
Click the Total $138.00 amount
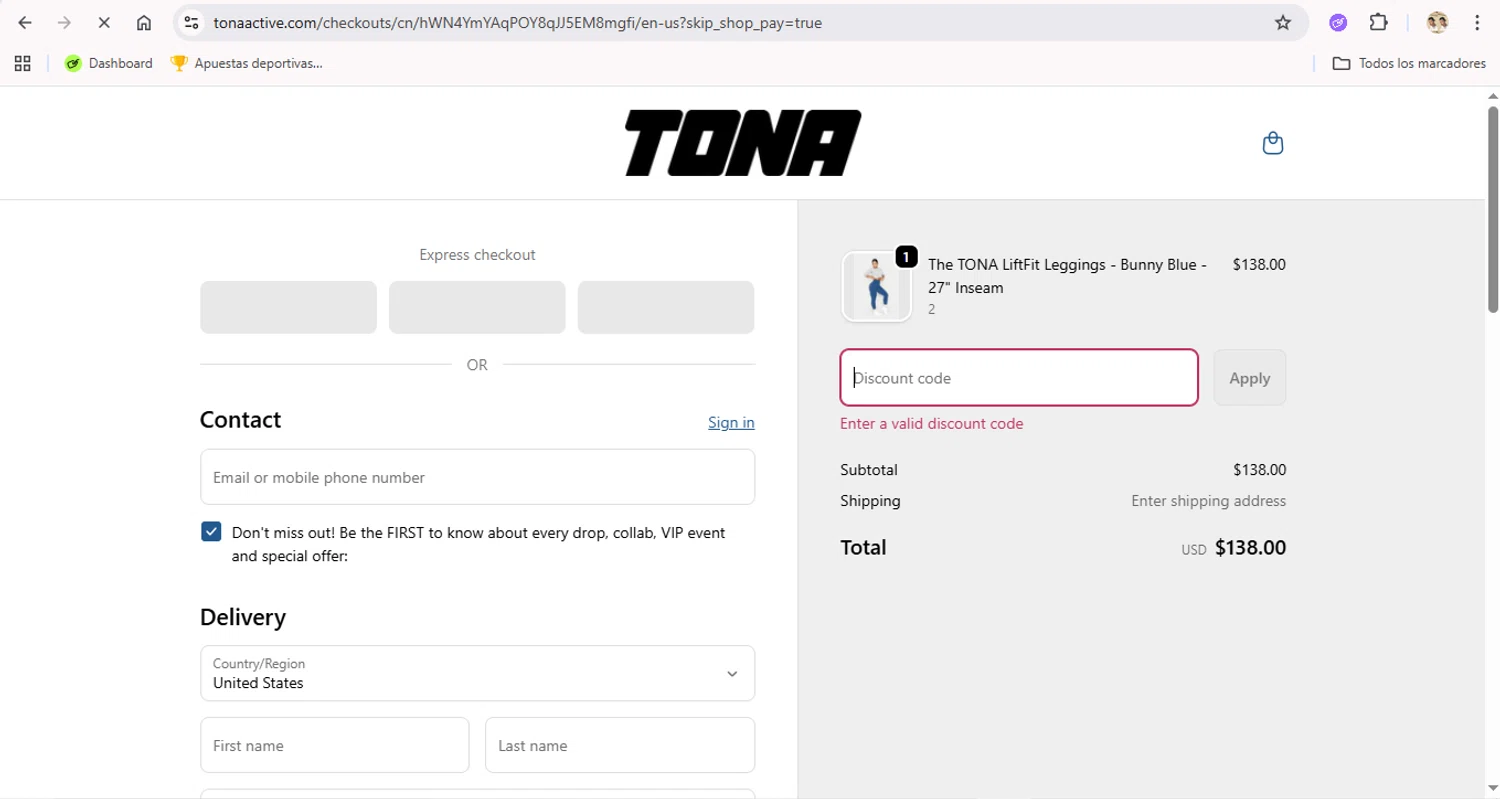point(1250,548)
